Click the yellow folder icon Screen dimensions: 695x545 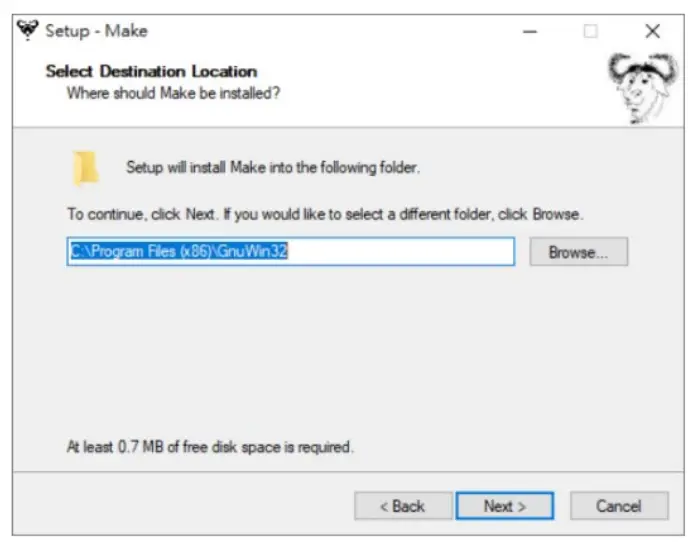click(85, 168)
